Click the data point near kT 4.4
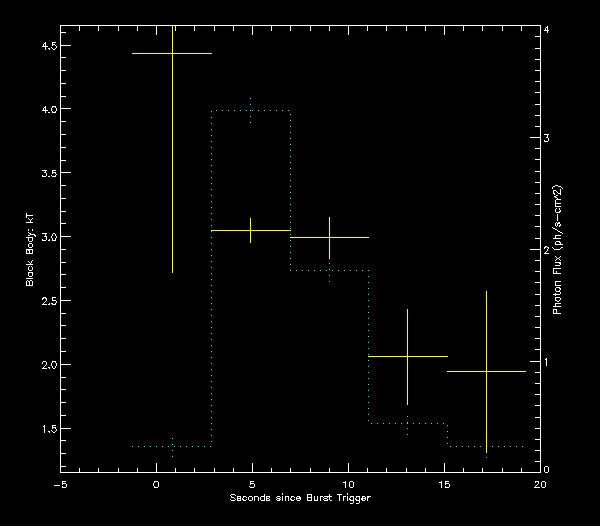Viewport: 600px width, 526px height. pos(173,53)
